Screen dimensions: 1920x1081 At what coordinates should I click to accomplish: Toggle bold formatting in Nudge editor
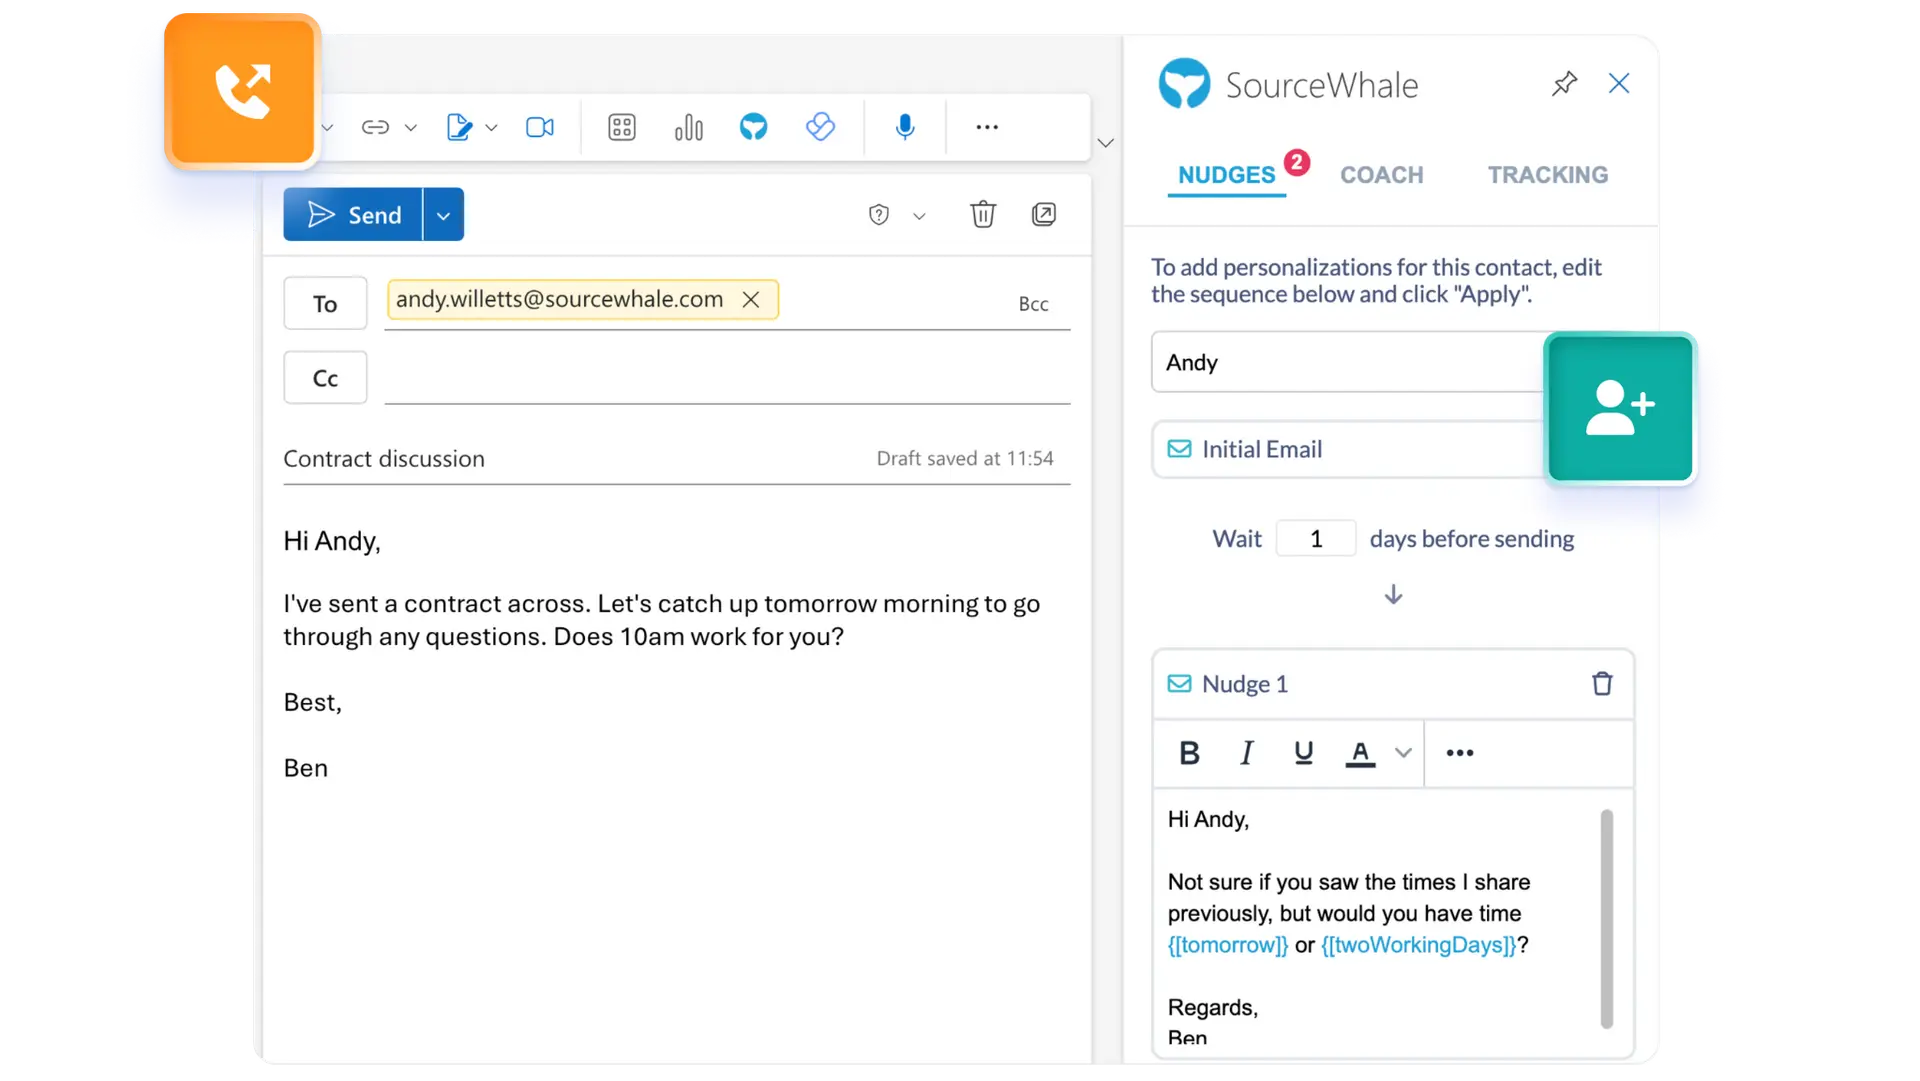(1189, 752)
